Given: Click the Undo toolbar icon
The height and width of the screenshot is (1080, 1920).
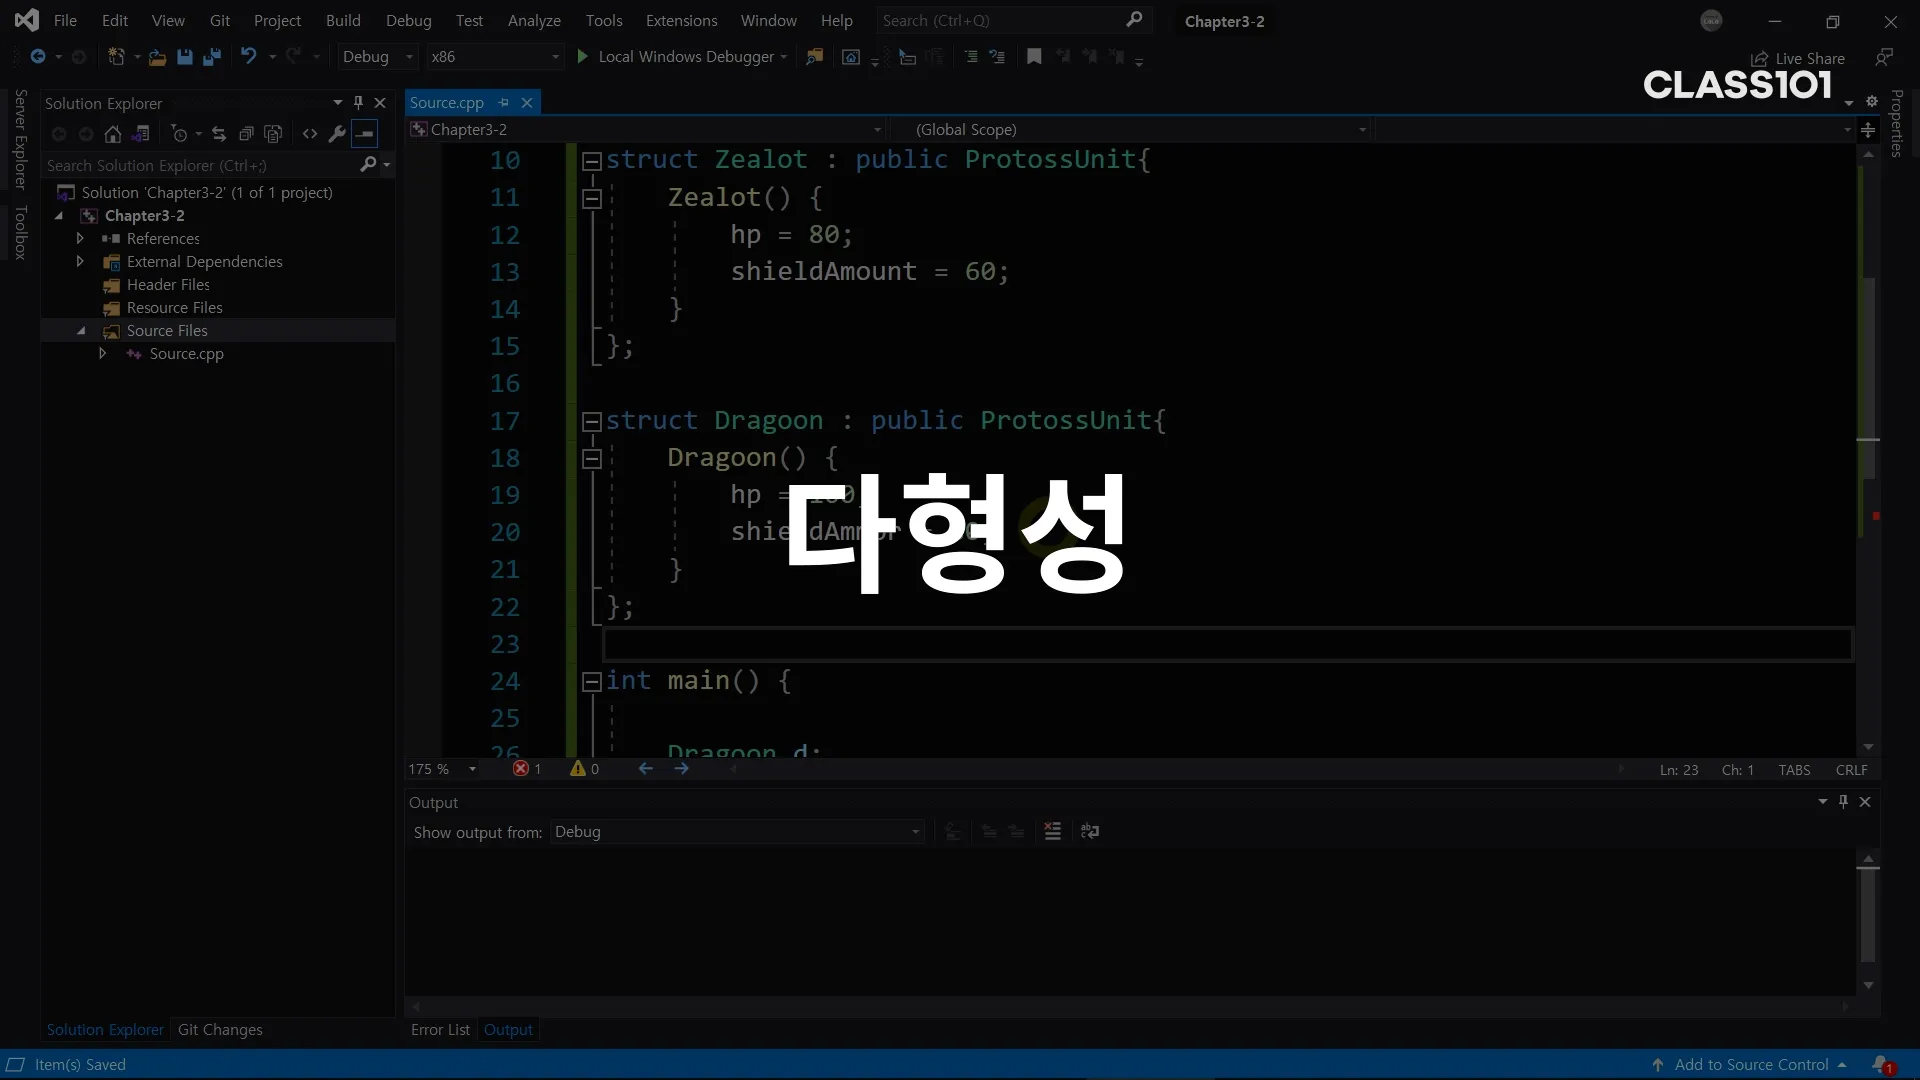Looking at the screenshot, I should point(248,57).
